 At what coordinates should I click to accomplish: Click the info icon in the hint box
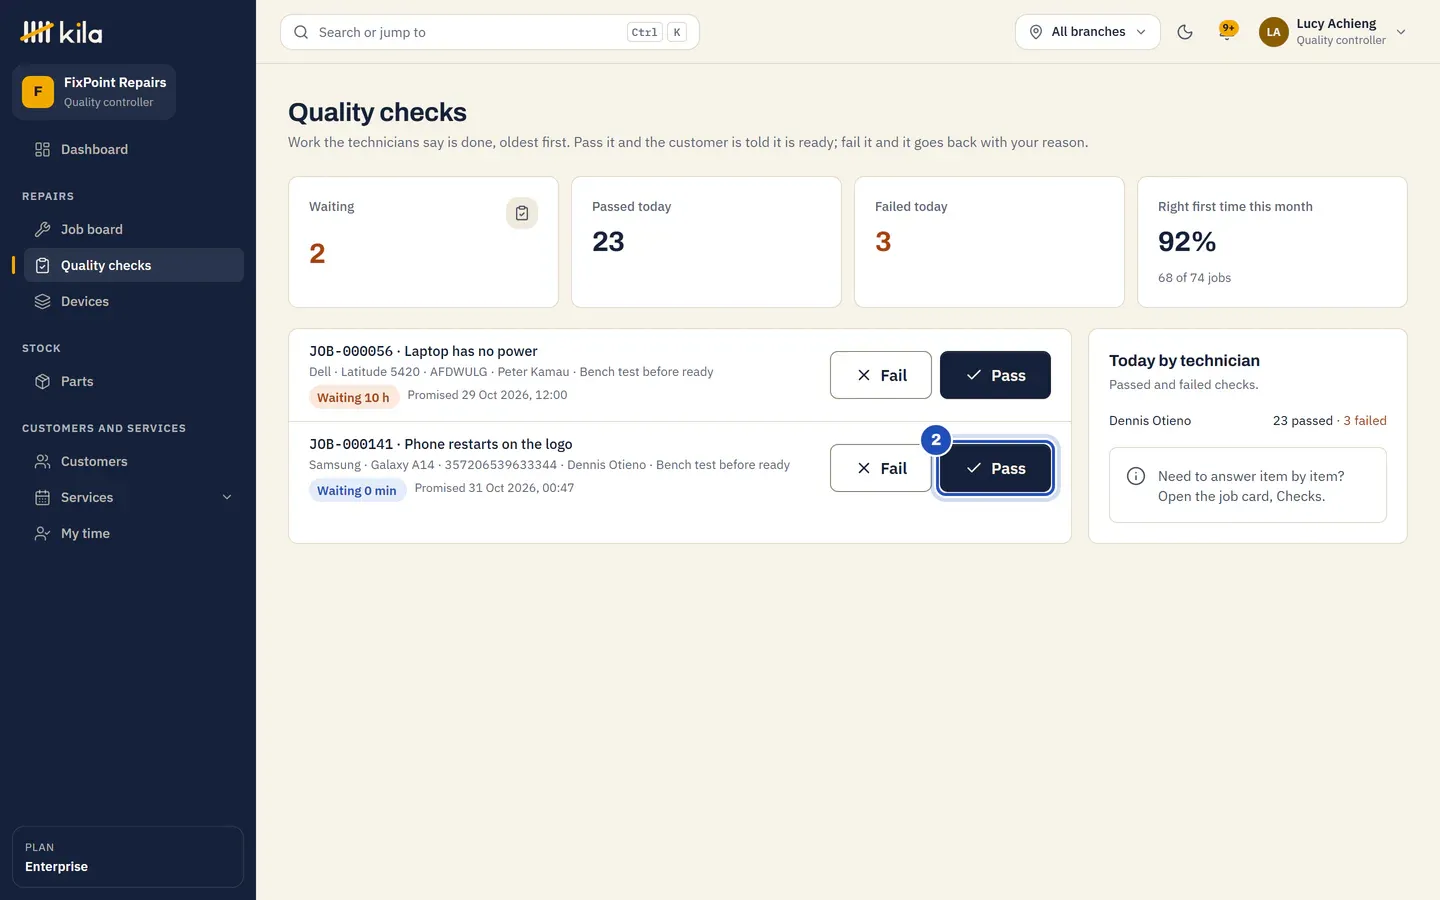pyautogui.click(x=1136, y=476)
